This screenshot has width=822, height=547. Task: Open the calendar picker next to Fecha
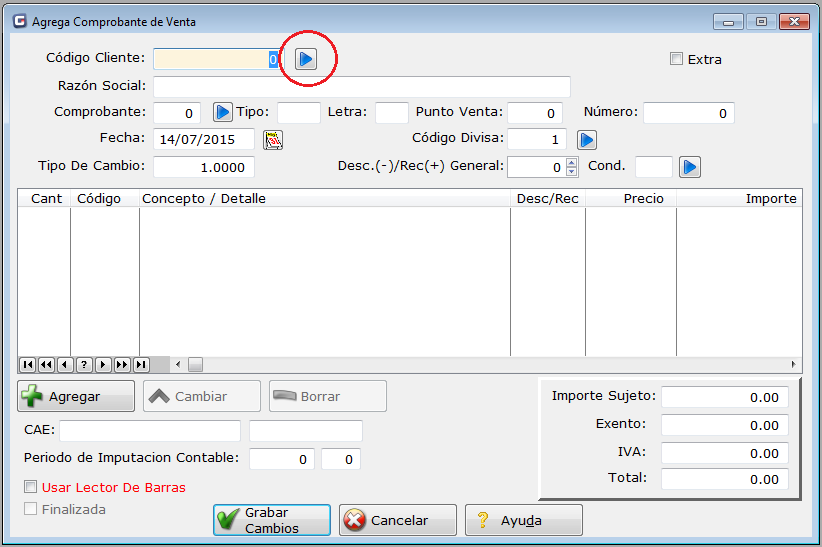click(x=273, y=139)
